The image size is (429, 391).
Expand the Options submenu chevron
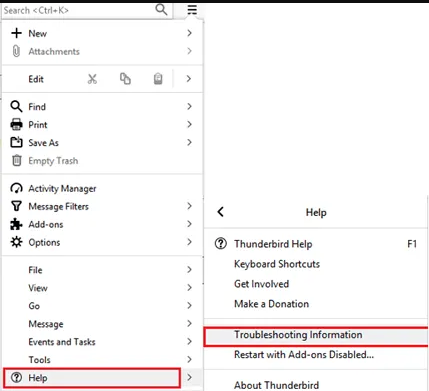point(189,242)
